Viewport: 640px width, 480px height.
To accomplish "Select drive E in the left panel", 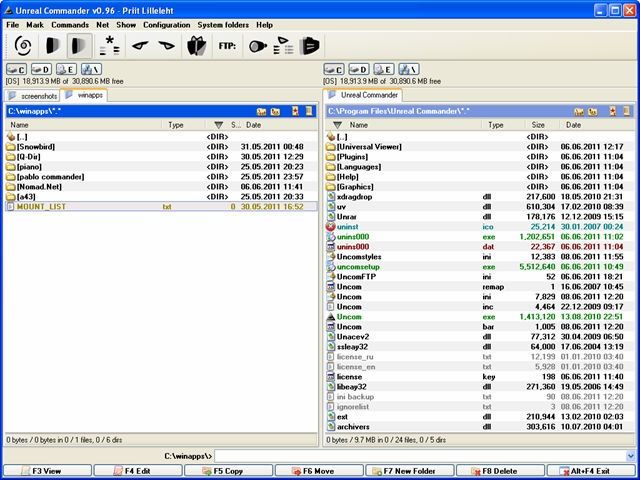I will point(66,69).
